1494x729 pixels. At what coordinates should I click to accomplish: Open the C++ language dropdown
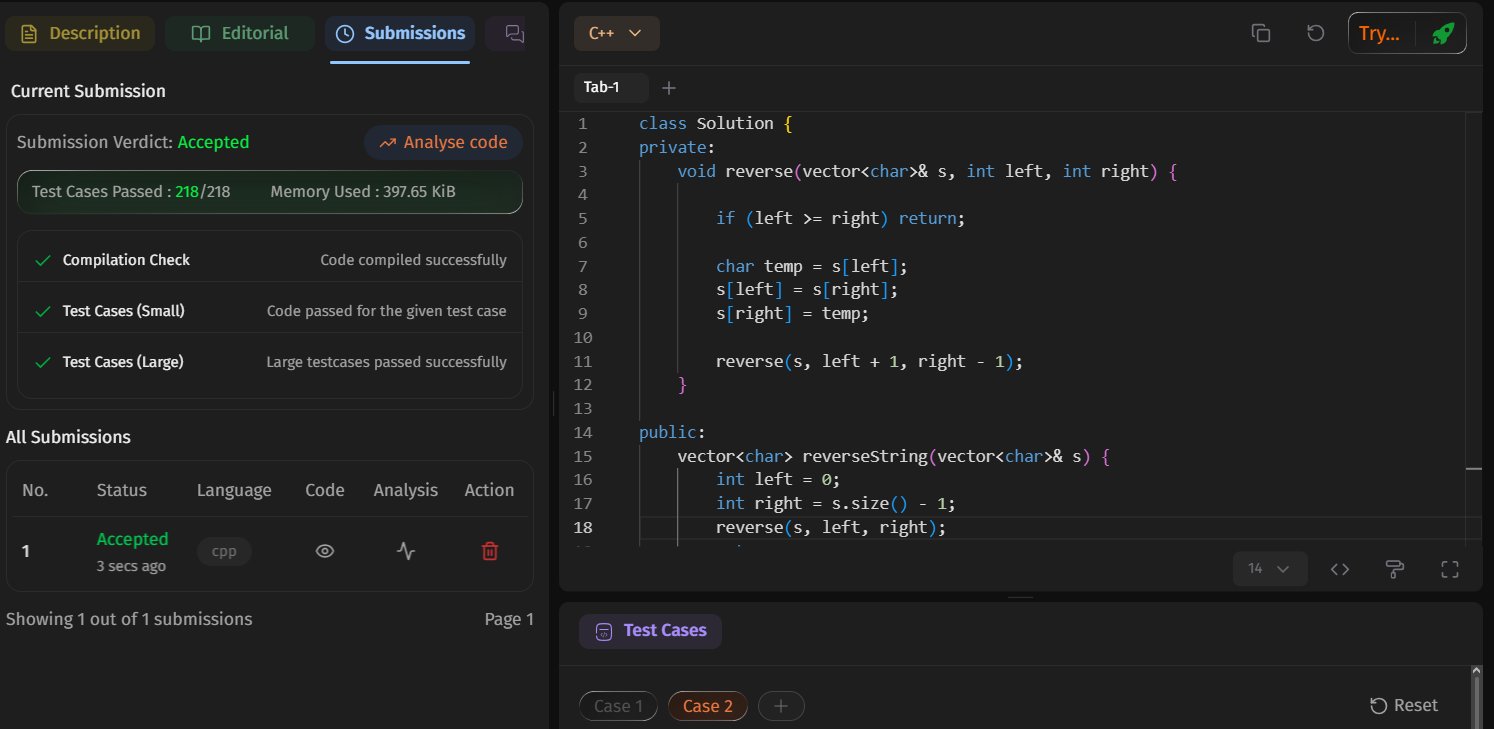point(616,33)
